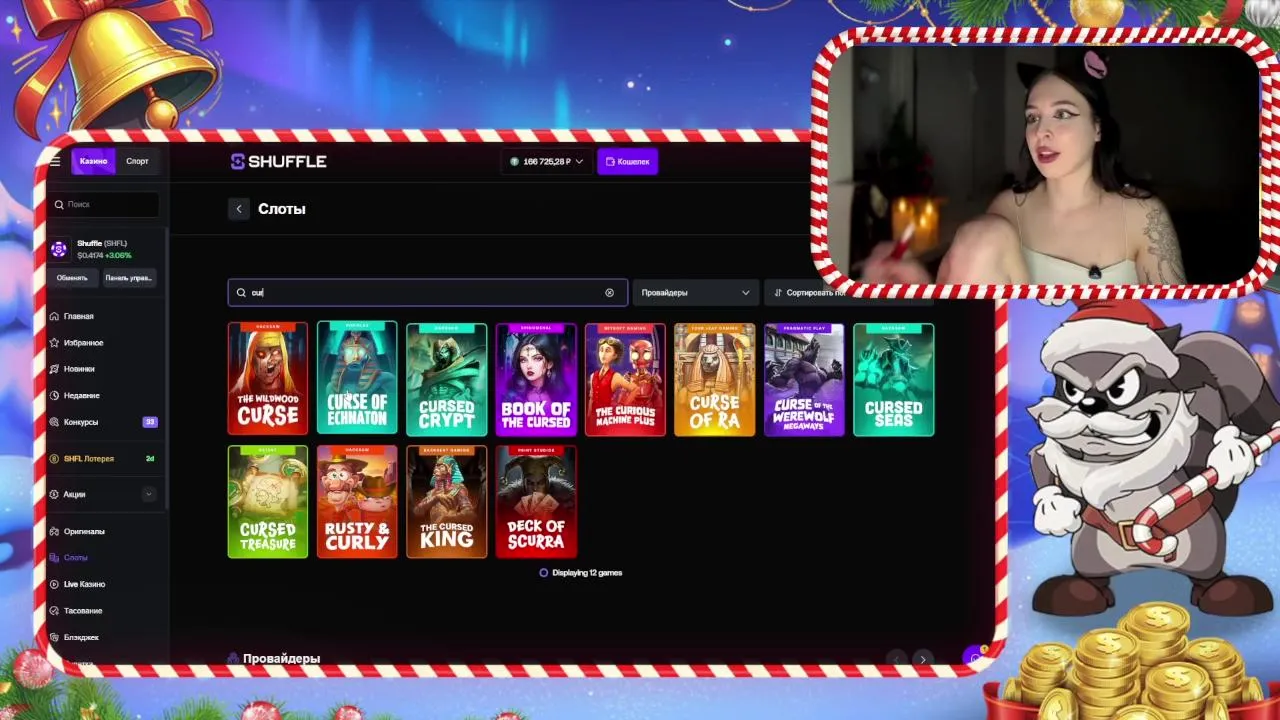Open the Панель управления button
The height and width of the screenshot is (720, 1280).
129,278
